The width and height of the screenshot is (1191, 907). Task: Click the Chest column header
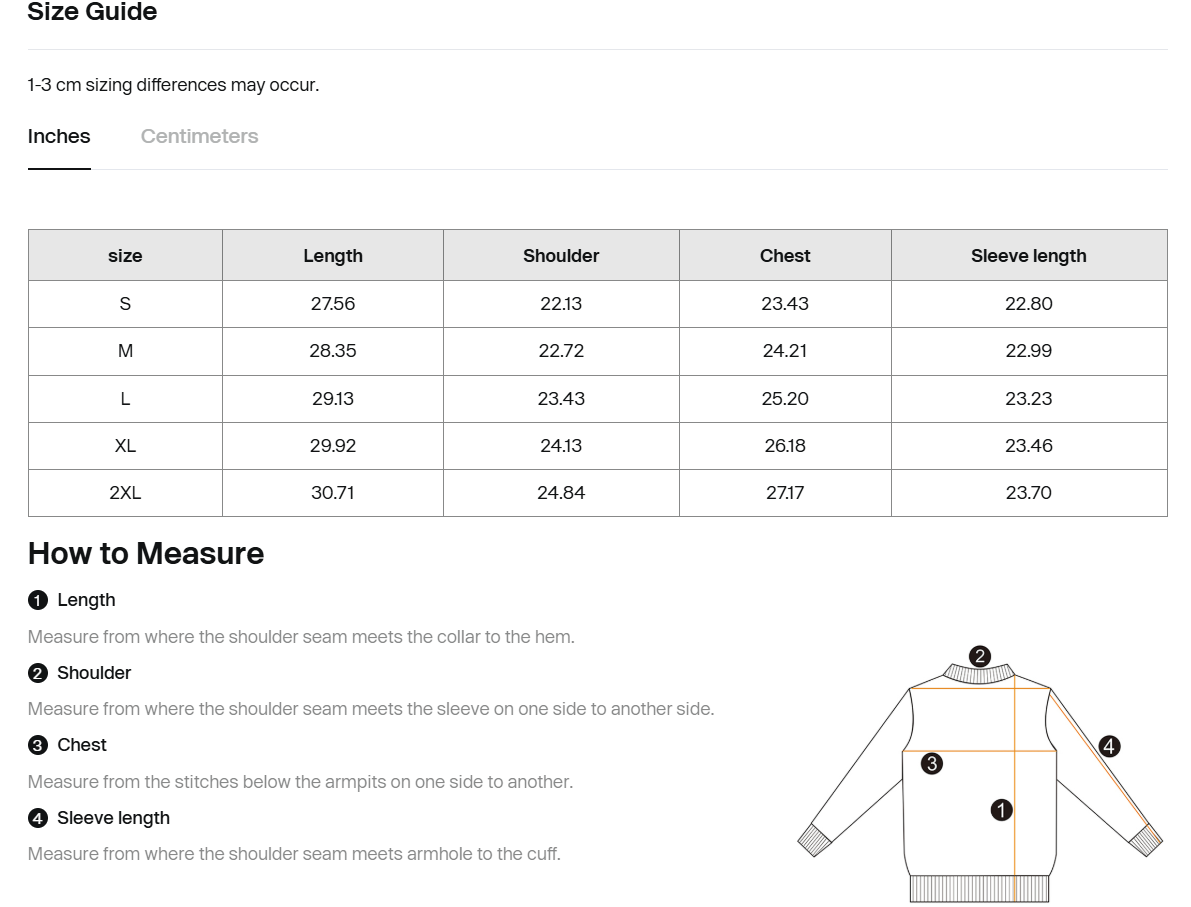[785, 256]
